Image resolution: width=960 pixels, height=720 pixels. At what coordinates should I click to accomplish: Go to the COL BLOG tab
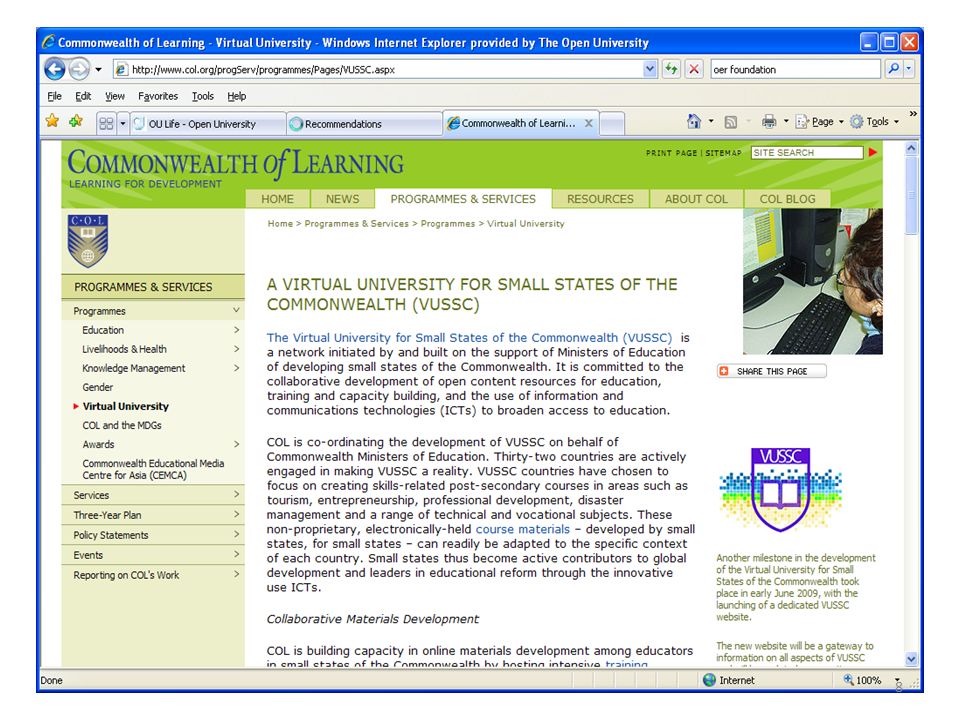787,199
